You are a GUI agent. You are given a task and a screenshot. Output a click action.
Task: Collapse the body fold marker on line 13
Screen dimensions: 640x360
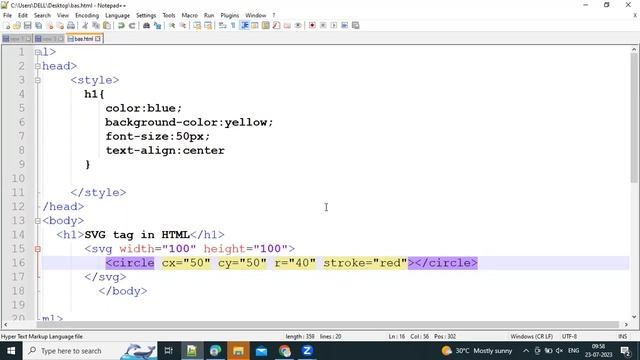pos(38,221)
